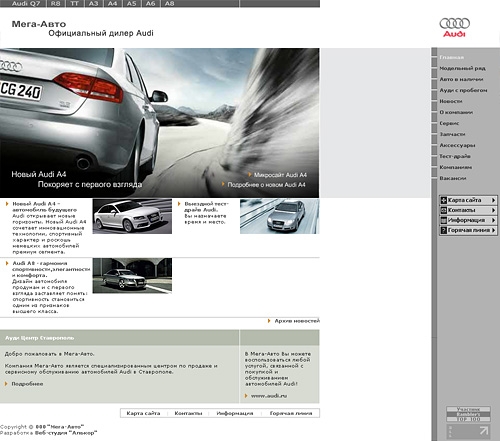This screenshot has height=441, width=500.
Task: Open the Audi Q7 tab
Action: 26,4
